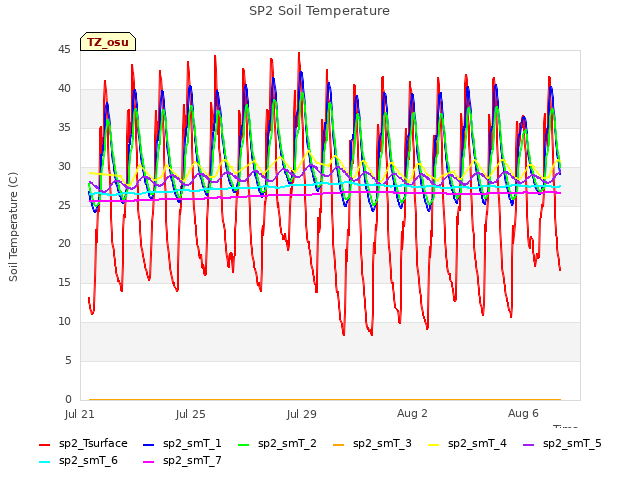Click the green sp2_smT_2 legend color marker

[x=243, y=444]
